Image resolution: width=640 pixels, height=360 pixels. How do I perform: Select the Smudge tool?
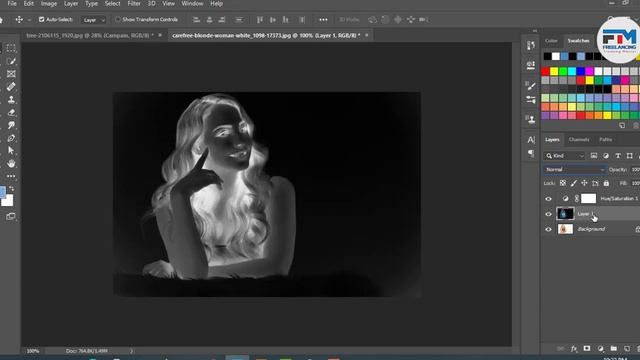11,125
